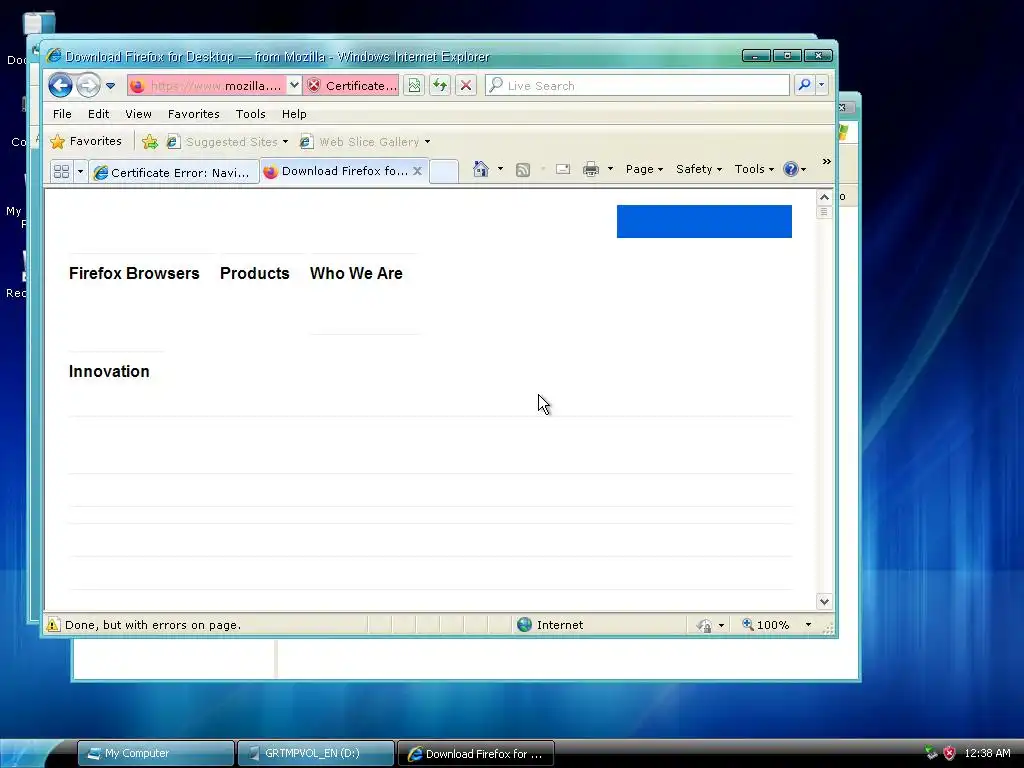Click the Compatibility View icon

point(414,86)
